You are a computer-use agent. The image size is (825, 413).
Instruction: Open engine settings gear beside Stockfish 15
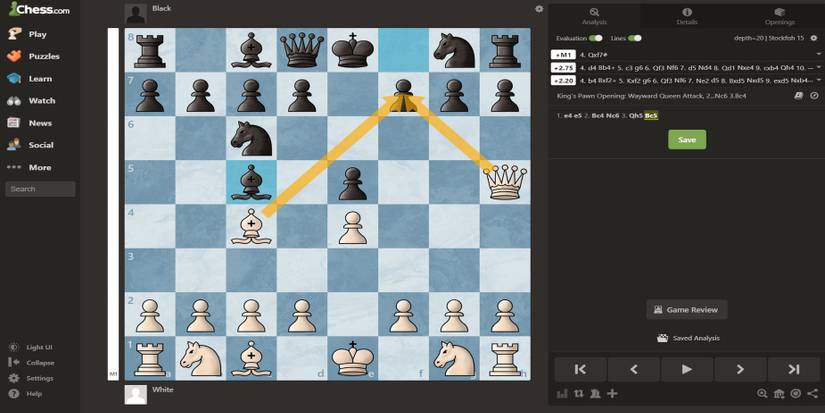814,38
